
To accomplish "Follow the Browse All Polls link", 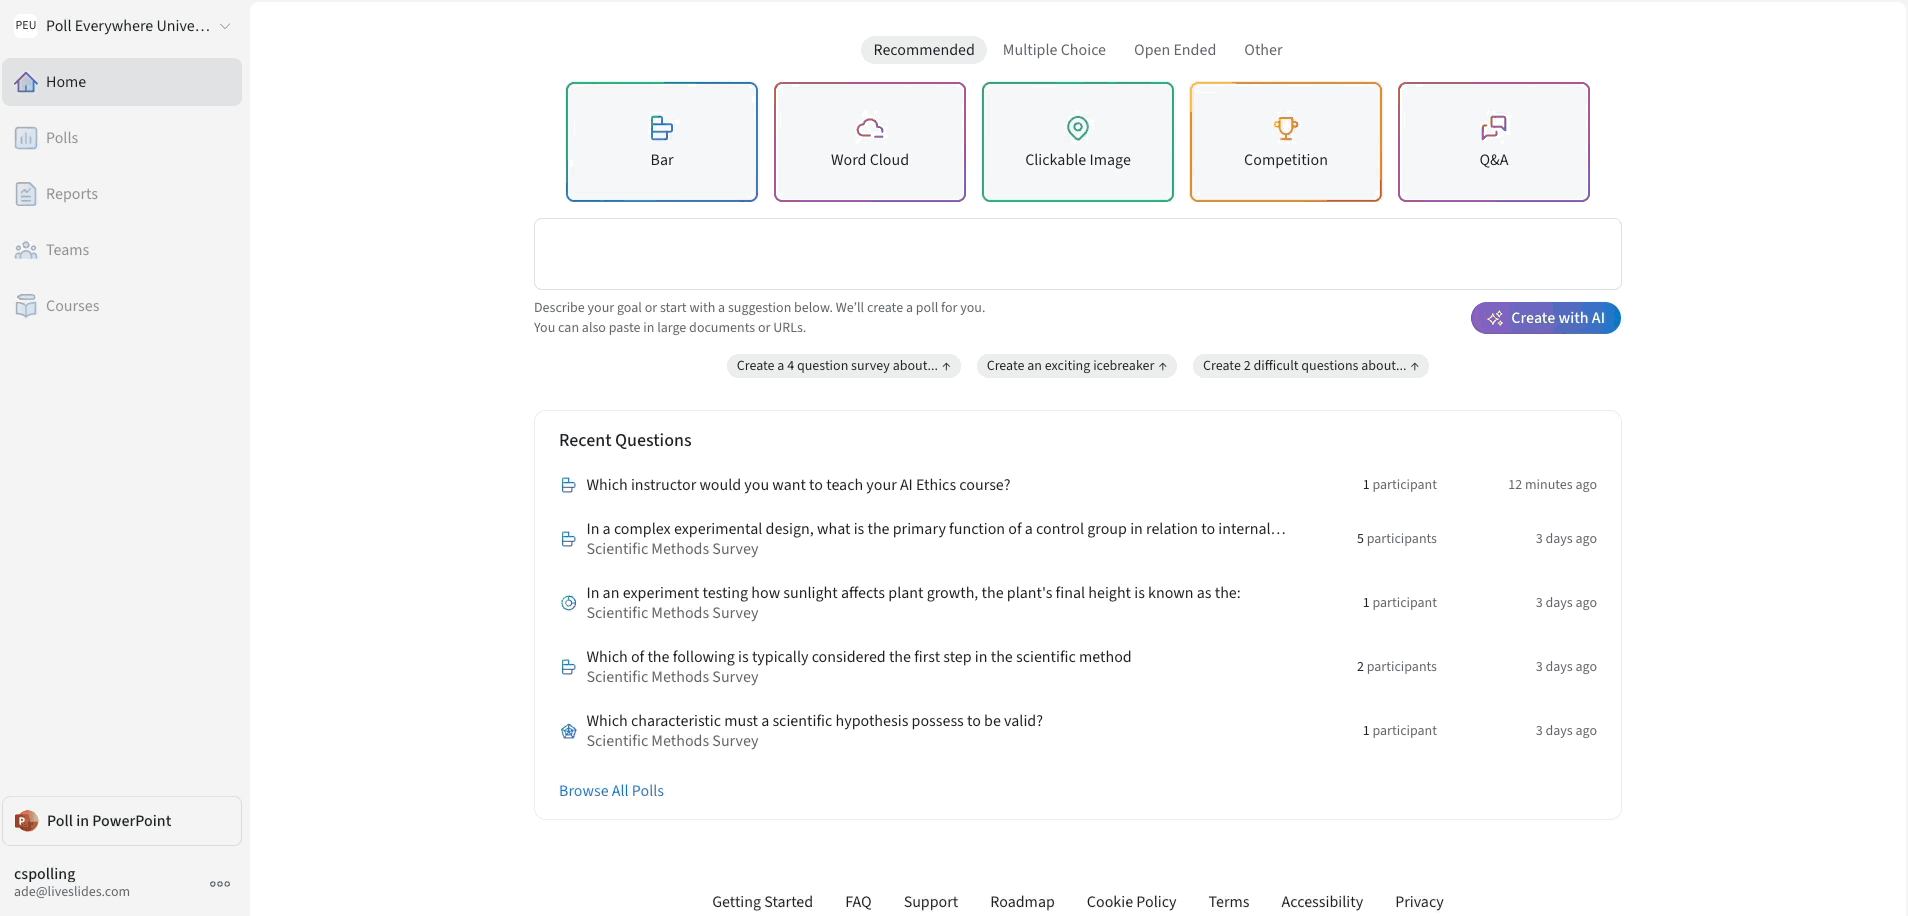I will click(611, 791).
